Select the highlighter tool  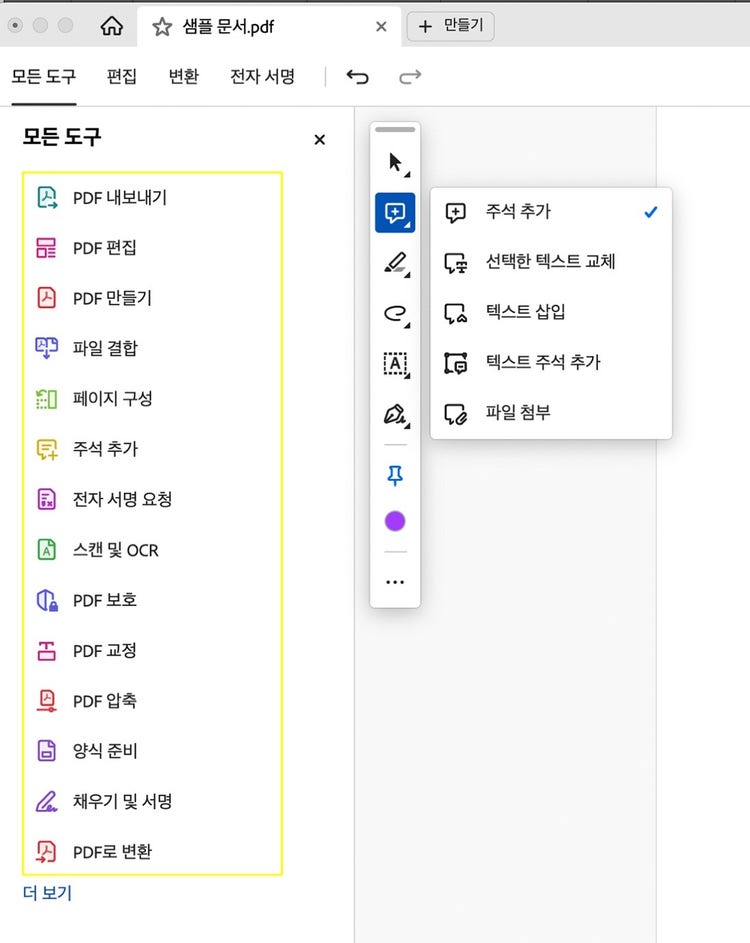[395, 263]
